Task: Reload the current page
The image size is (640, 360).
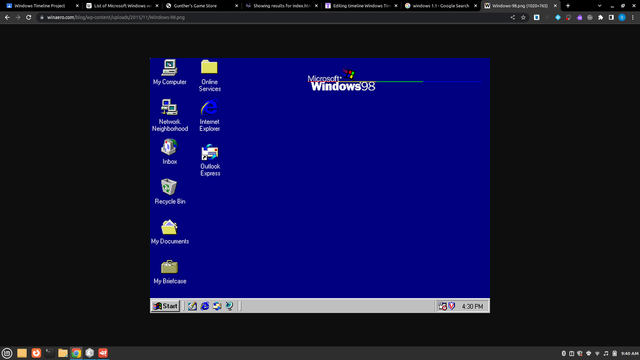Action: pos(29,18)
